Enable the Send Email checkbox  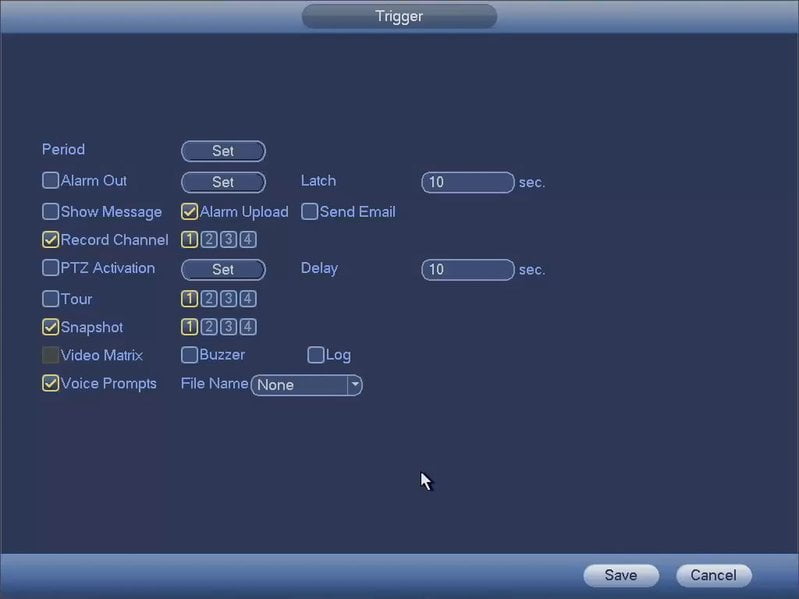tap(309, 211)
